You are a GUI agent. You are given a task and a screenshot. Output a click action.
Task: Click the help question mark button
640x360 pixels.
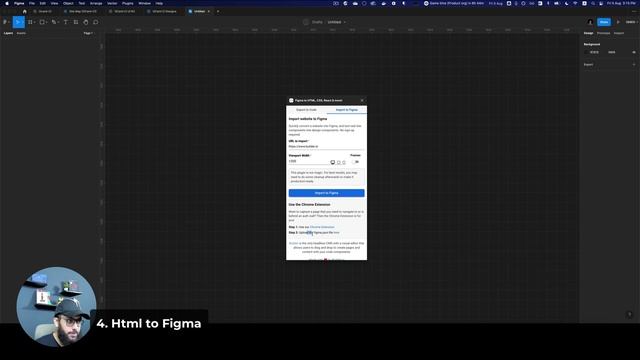click(630, 314)
